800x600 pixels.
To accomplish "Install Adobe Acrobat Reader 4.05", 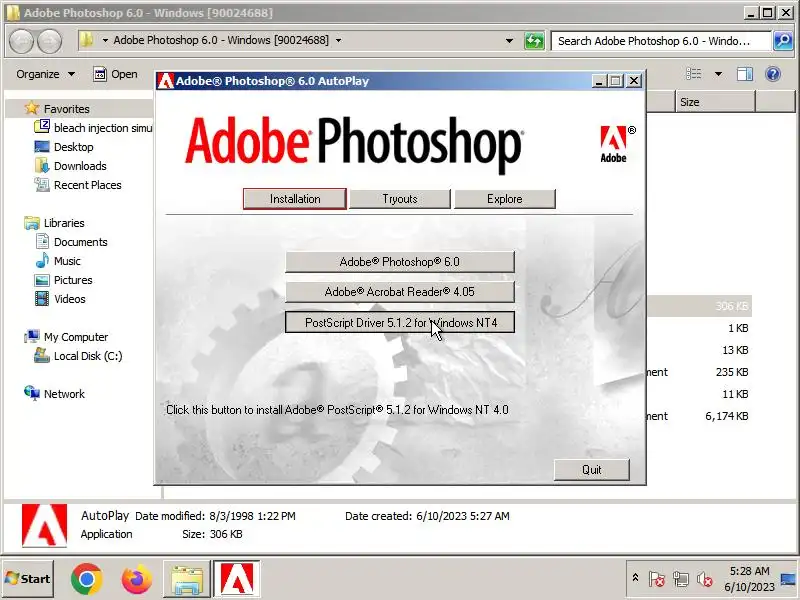I will click(x=399, y=292).
